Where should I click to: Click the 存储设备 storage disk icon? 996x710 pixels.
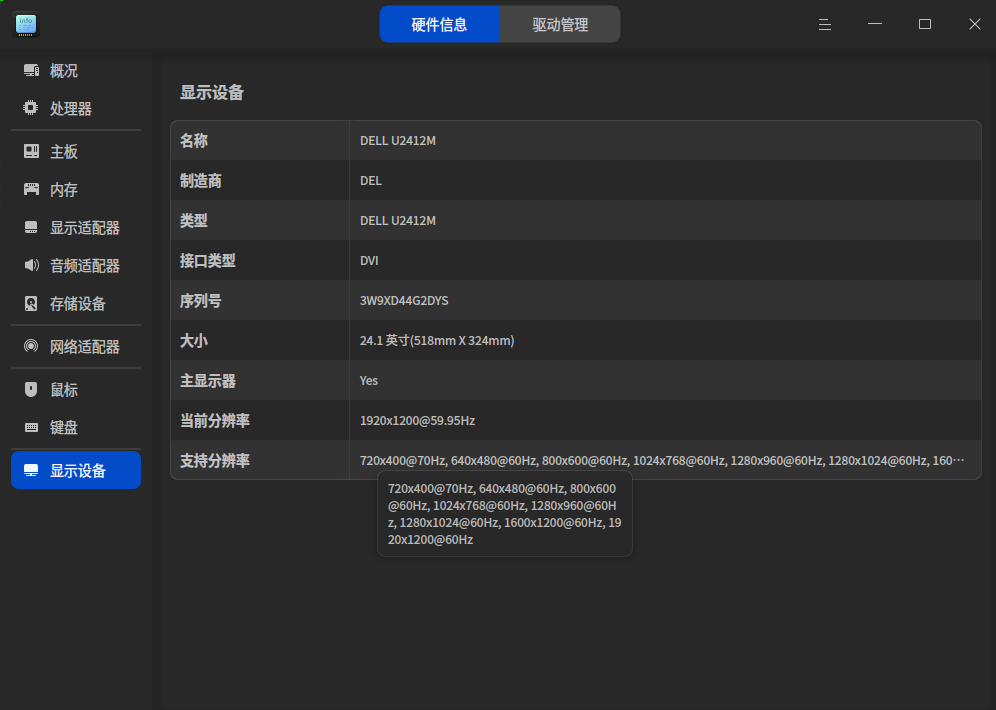(30, 304)
